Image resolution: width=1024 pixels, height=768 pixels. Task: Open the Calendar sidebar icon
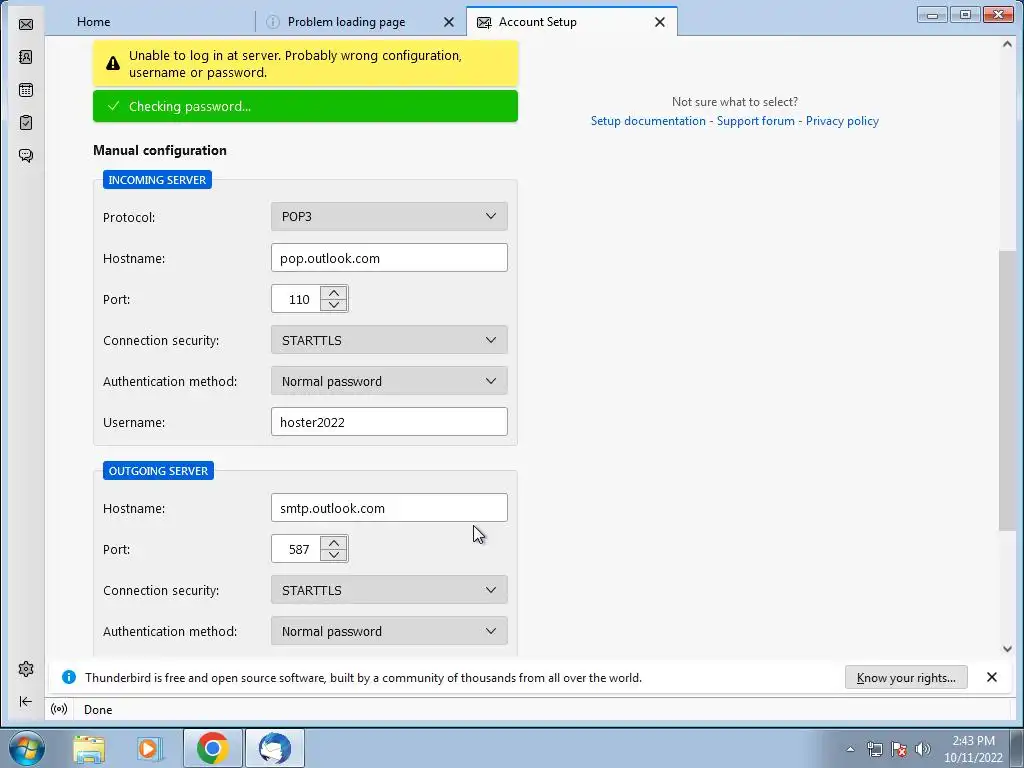(25, 90)
